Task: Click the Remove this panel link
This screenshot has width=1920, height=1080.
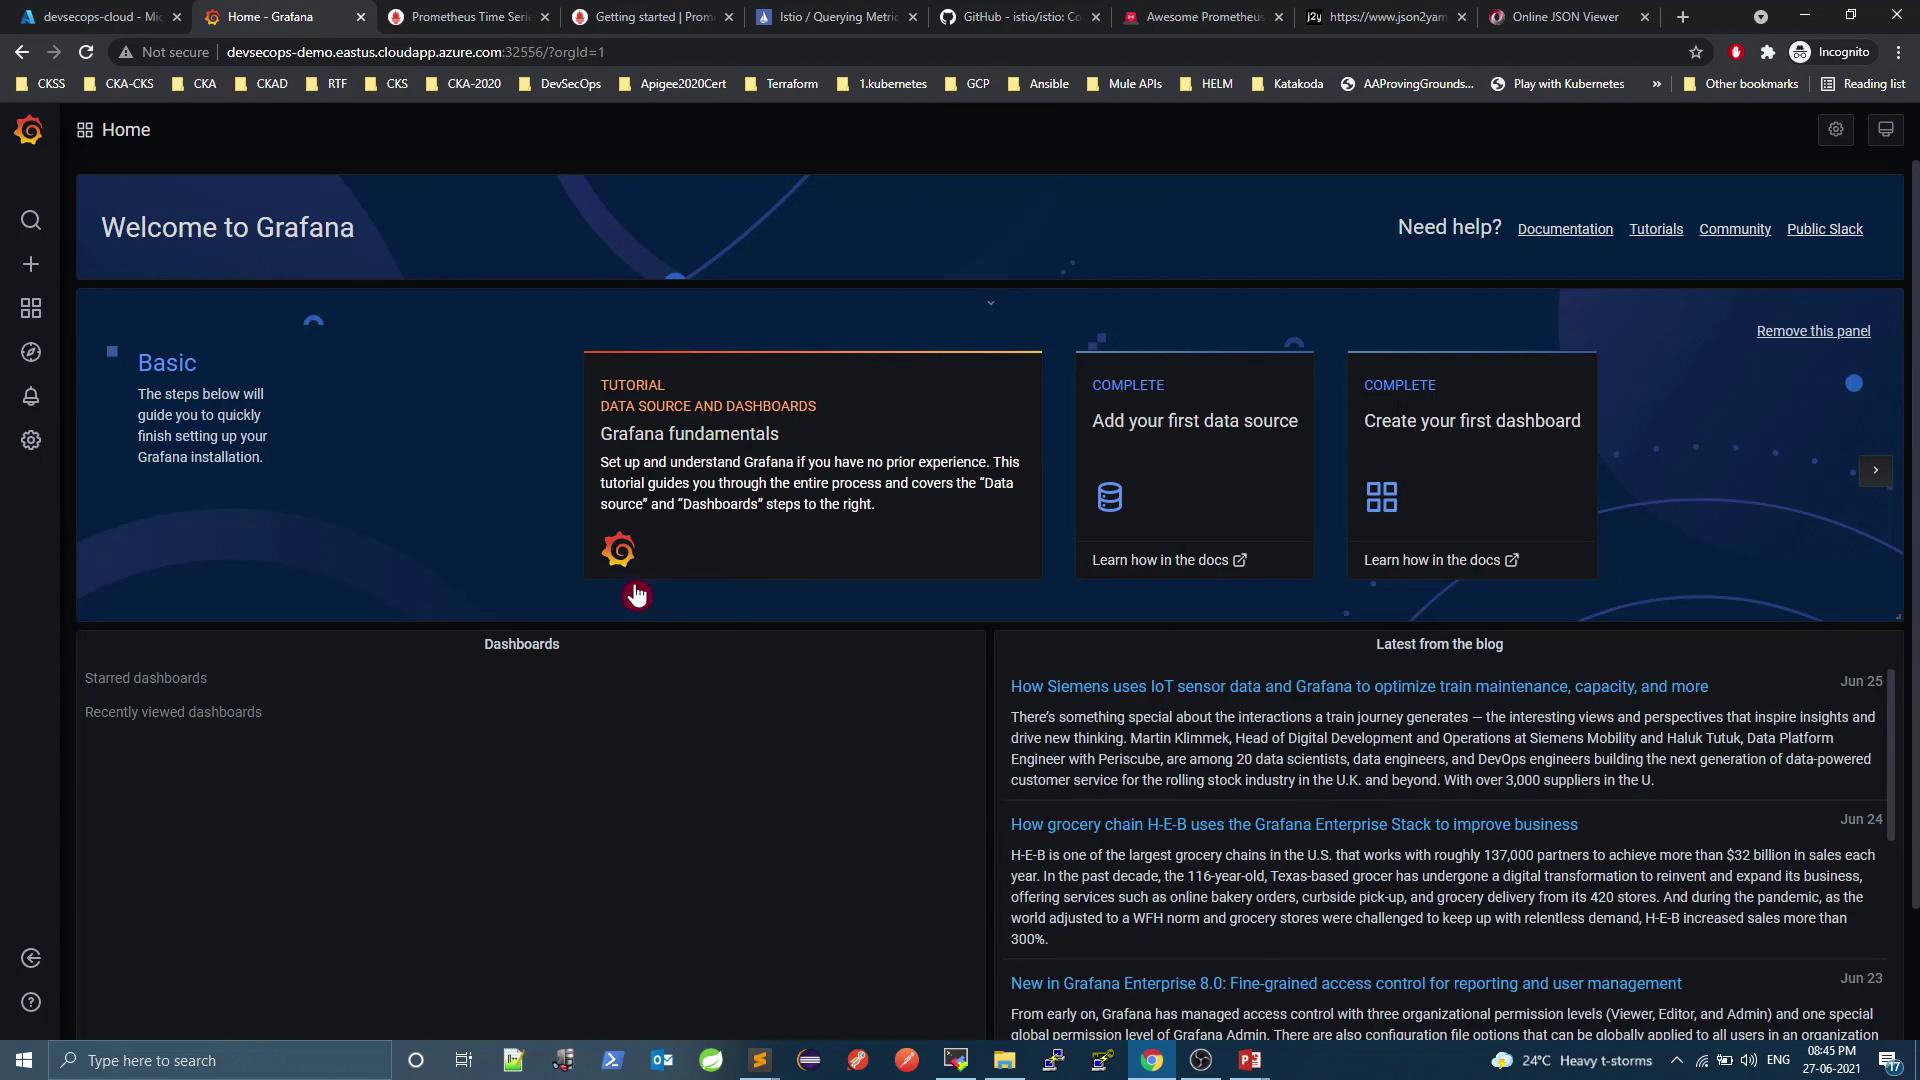Action: click(1813, 331)
